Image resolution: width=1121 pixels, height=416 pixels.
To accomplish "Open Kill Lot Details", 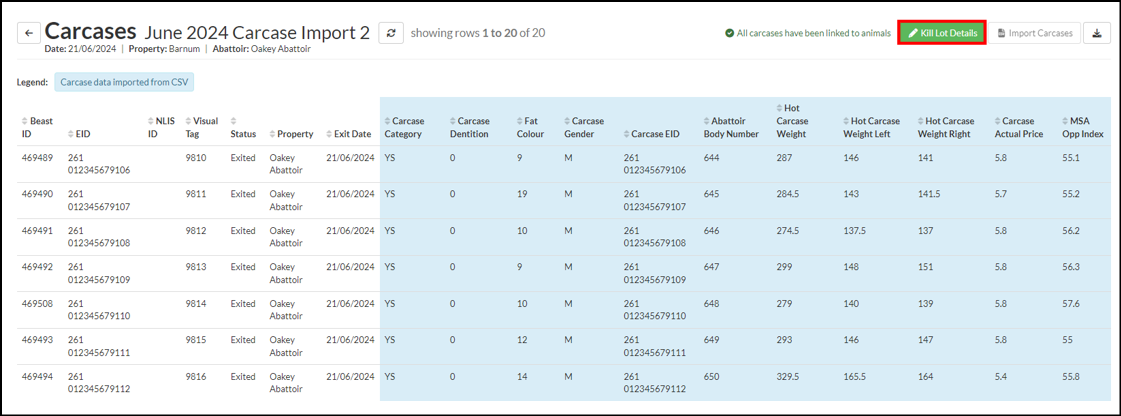I will (x=942, y=33).
